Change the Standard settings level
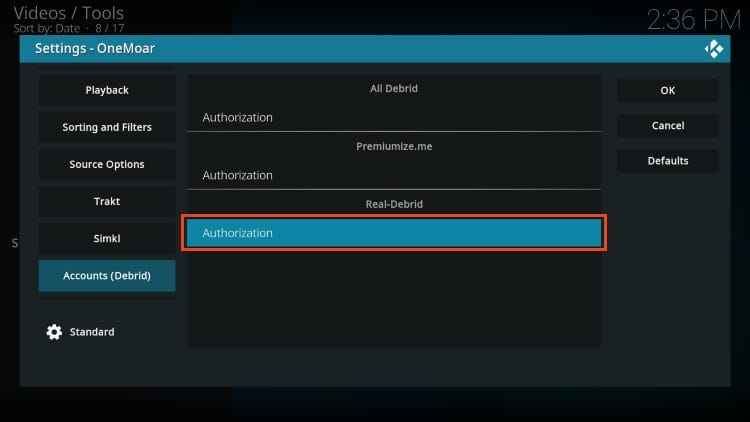This screenshot has height=422, width=750. [92, 332]
